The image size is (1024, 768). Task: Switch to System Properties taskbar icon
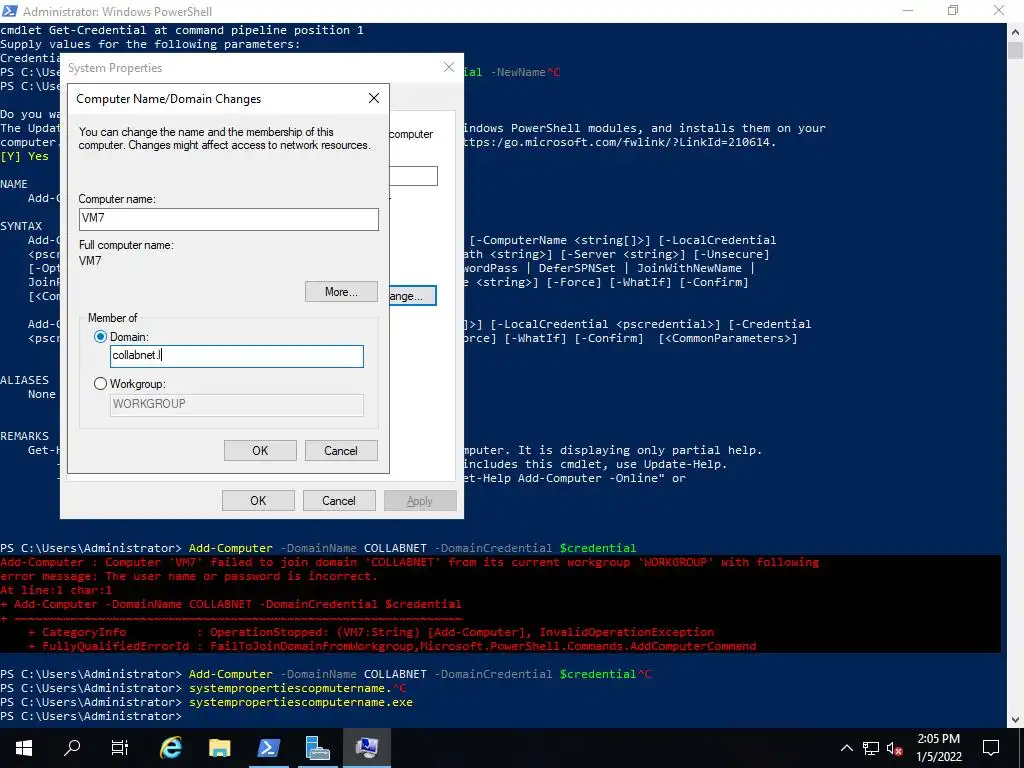coord(367,748)
